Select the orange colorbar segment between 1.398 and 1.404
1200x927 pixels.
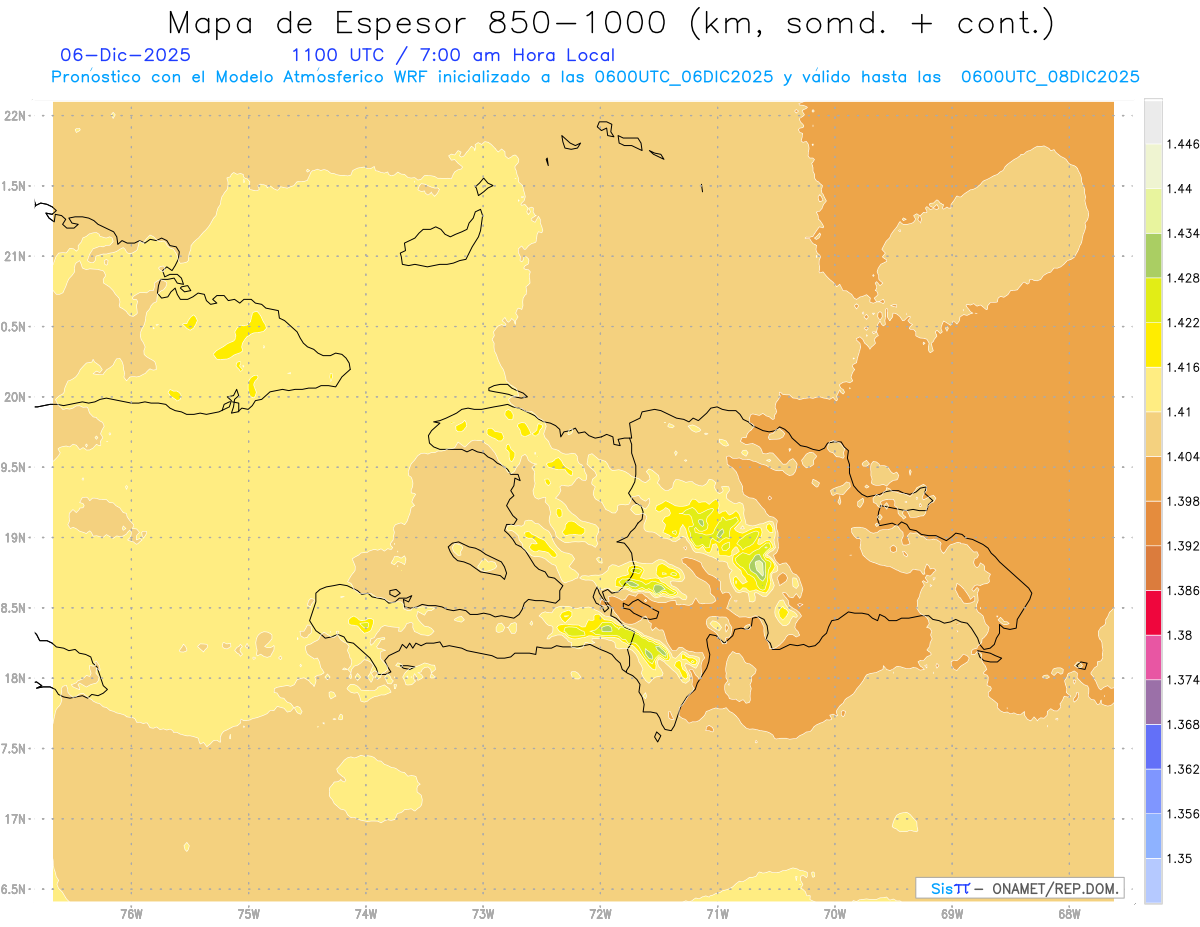1153,478
